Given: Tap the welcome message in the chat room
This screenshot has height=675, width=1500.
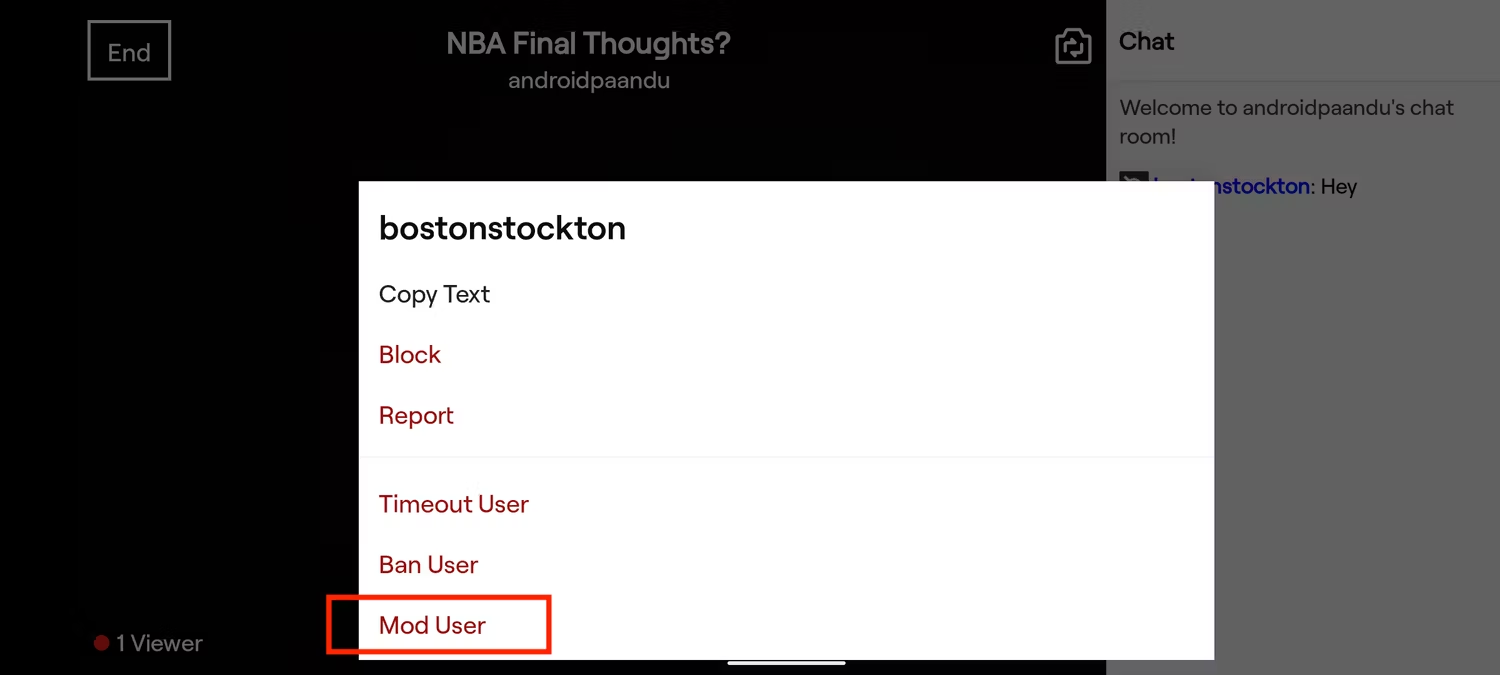Looking at the screenshot, I should pyautogui.click(x=1286, y=121).
